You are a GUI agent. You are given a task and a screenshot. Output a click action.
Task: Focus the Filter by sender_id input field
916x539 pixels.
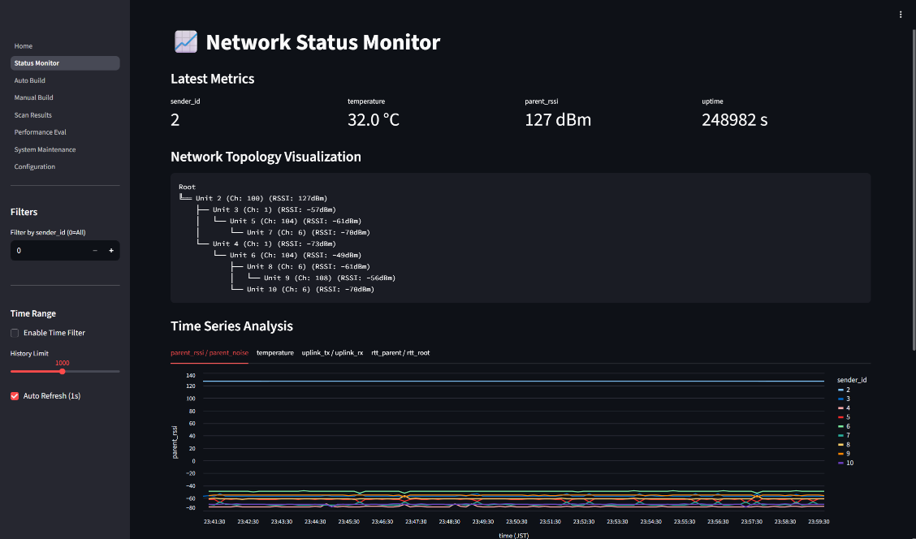tap(48, 250)
